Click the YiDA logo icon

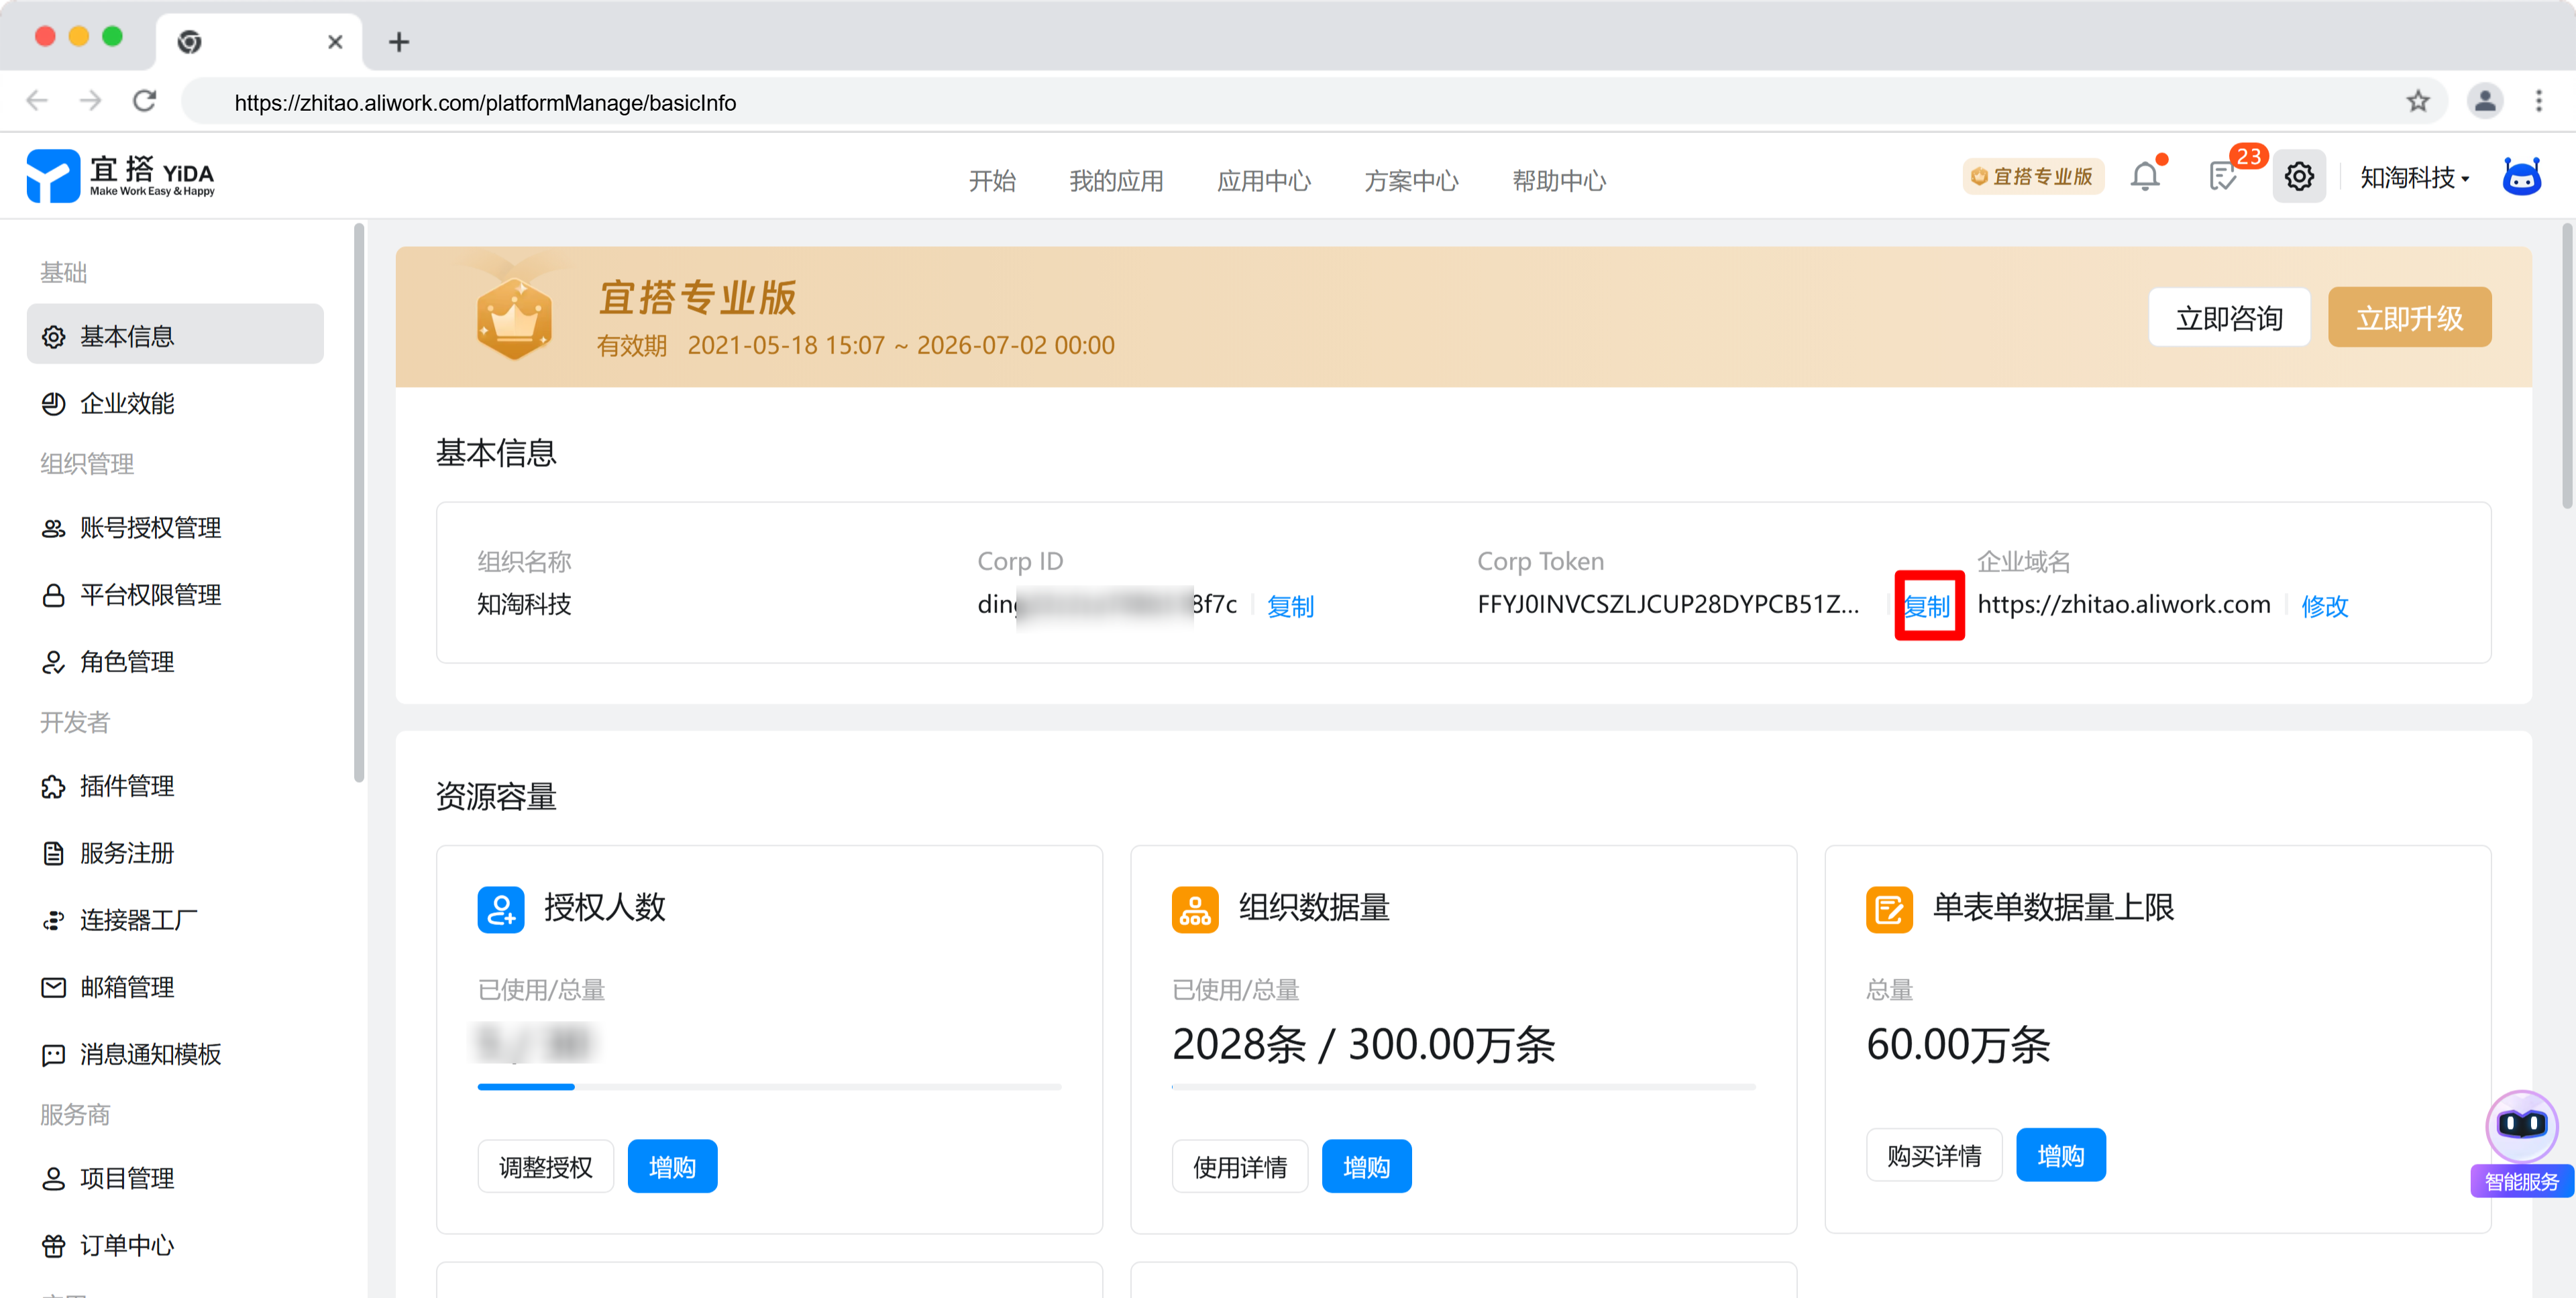[52, 176]
